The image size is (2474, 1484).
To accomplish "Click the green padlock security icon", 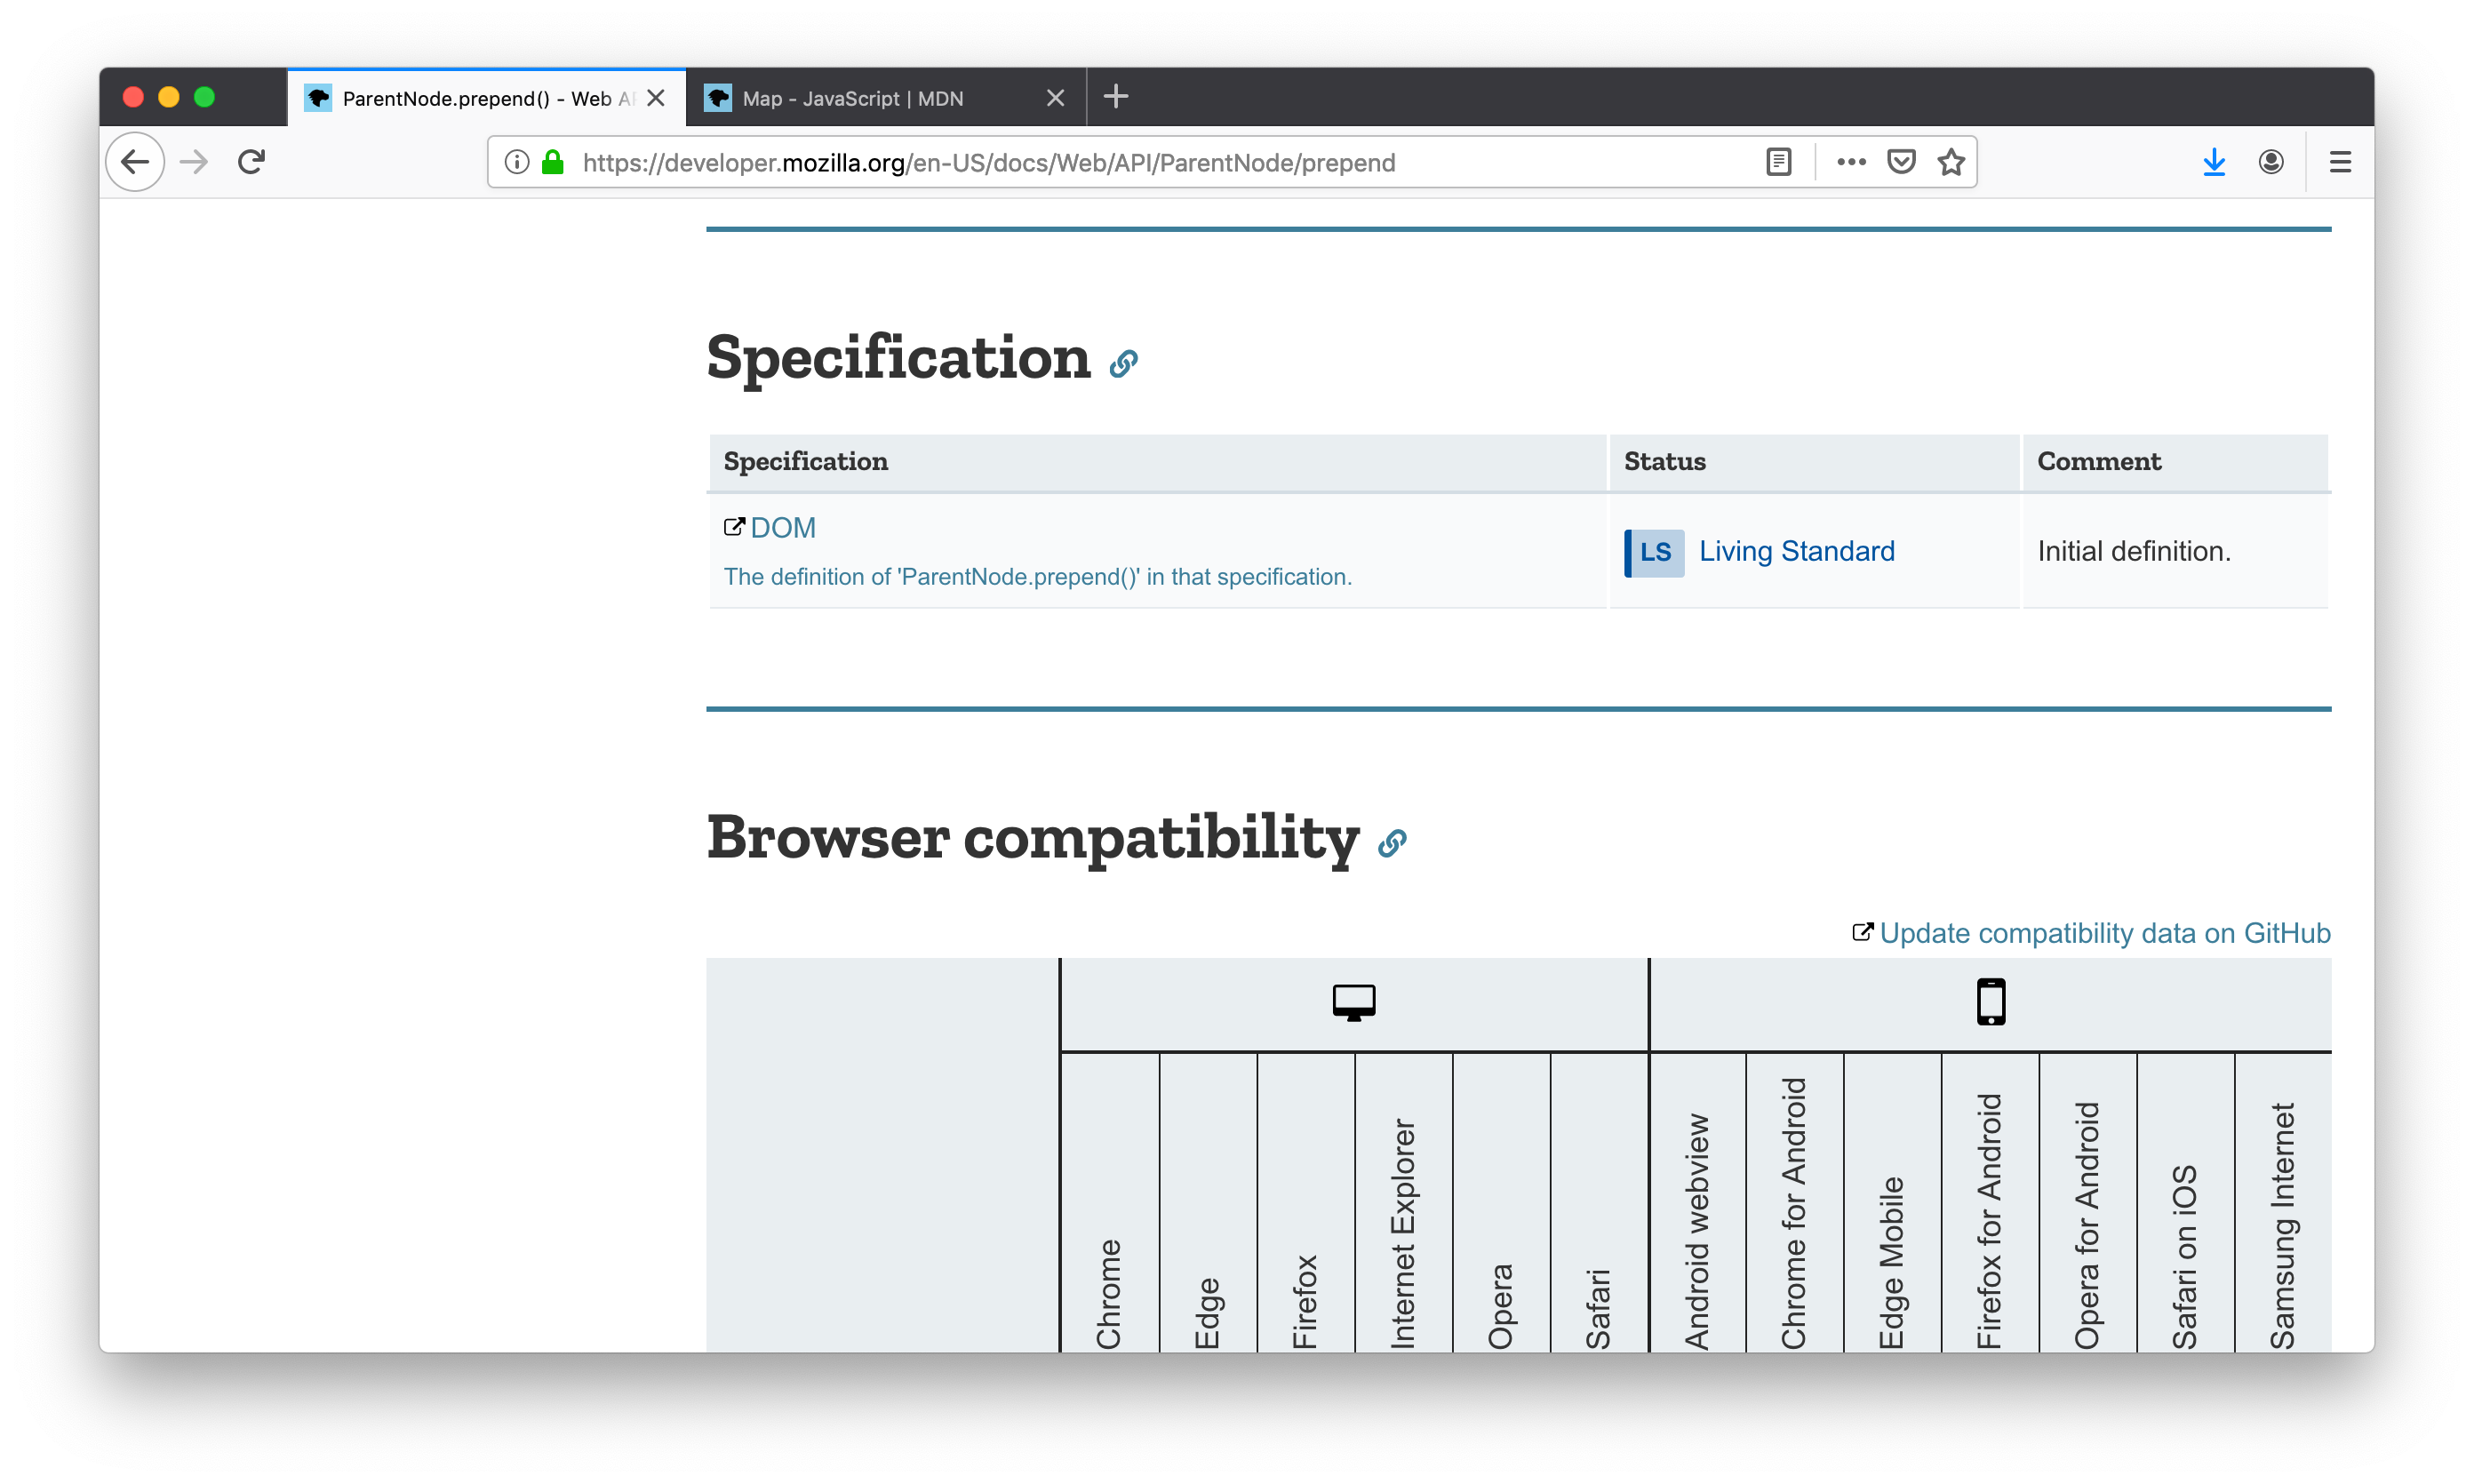I will click(x=553, y=162).
